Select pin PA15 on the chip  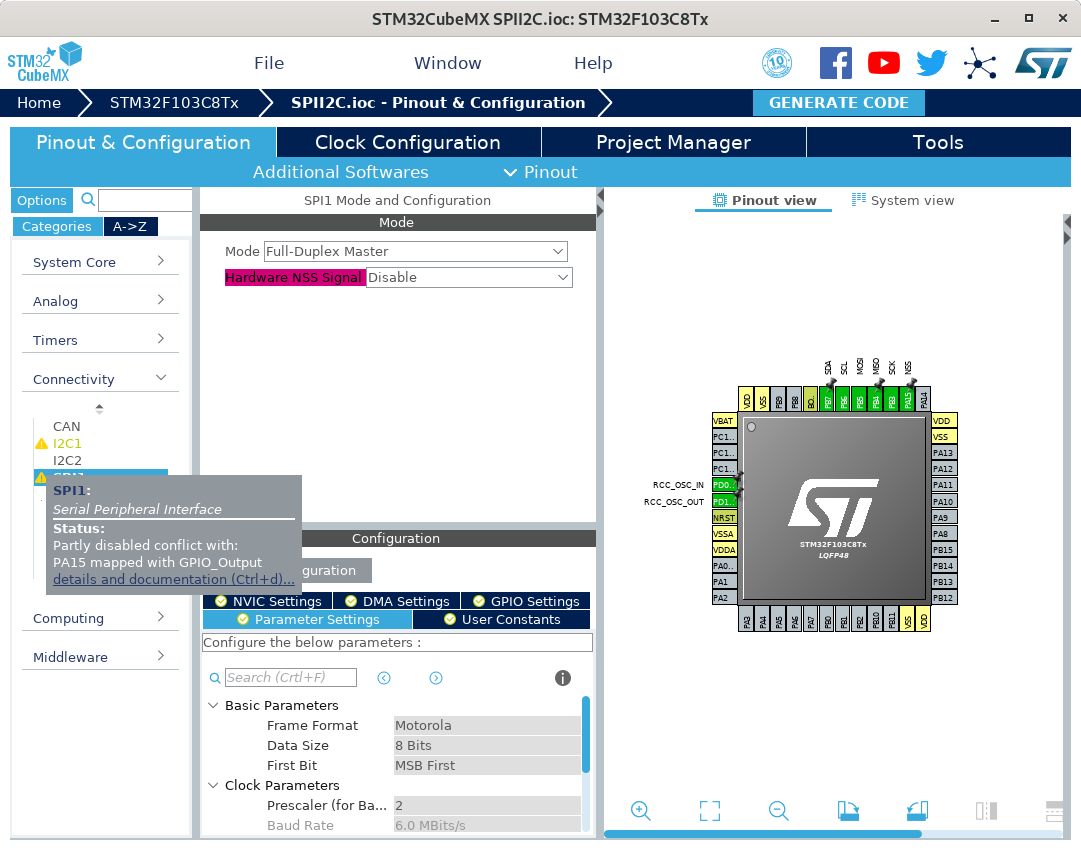[908, 400]
